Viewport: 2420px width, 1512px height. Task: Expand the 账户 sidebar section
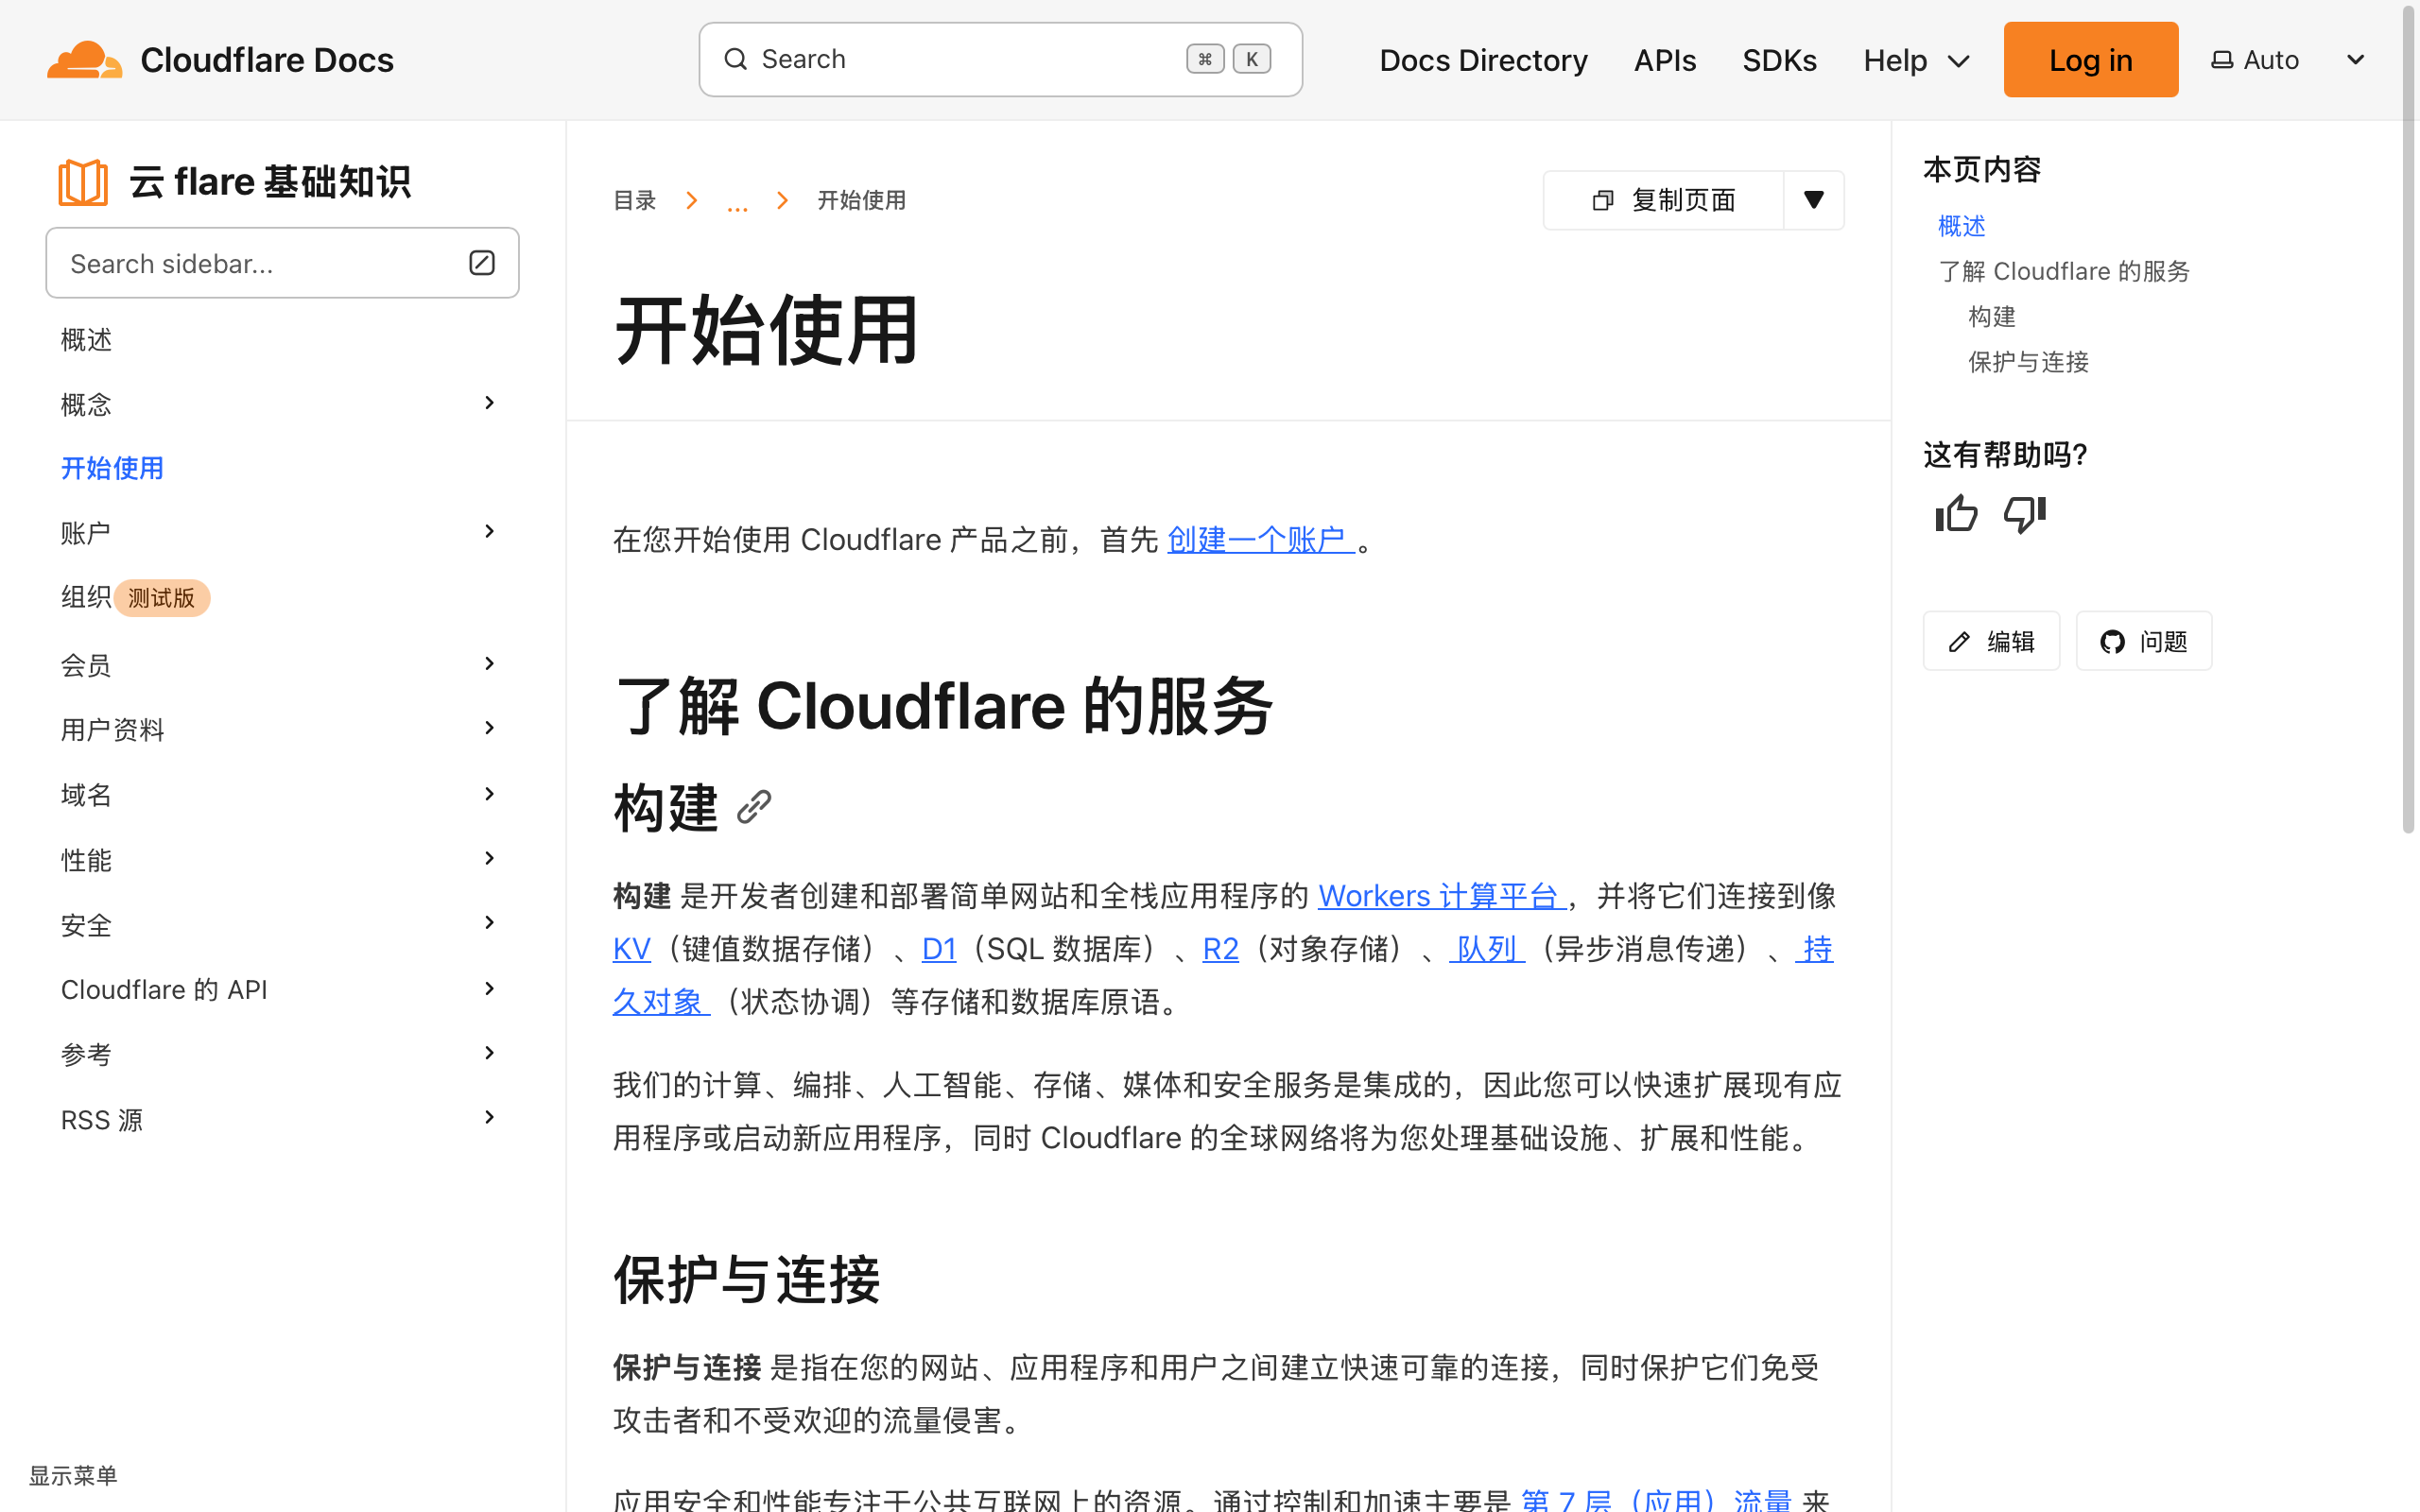(489, 531)
